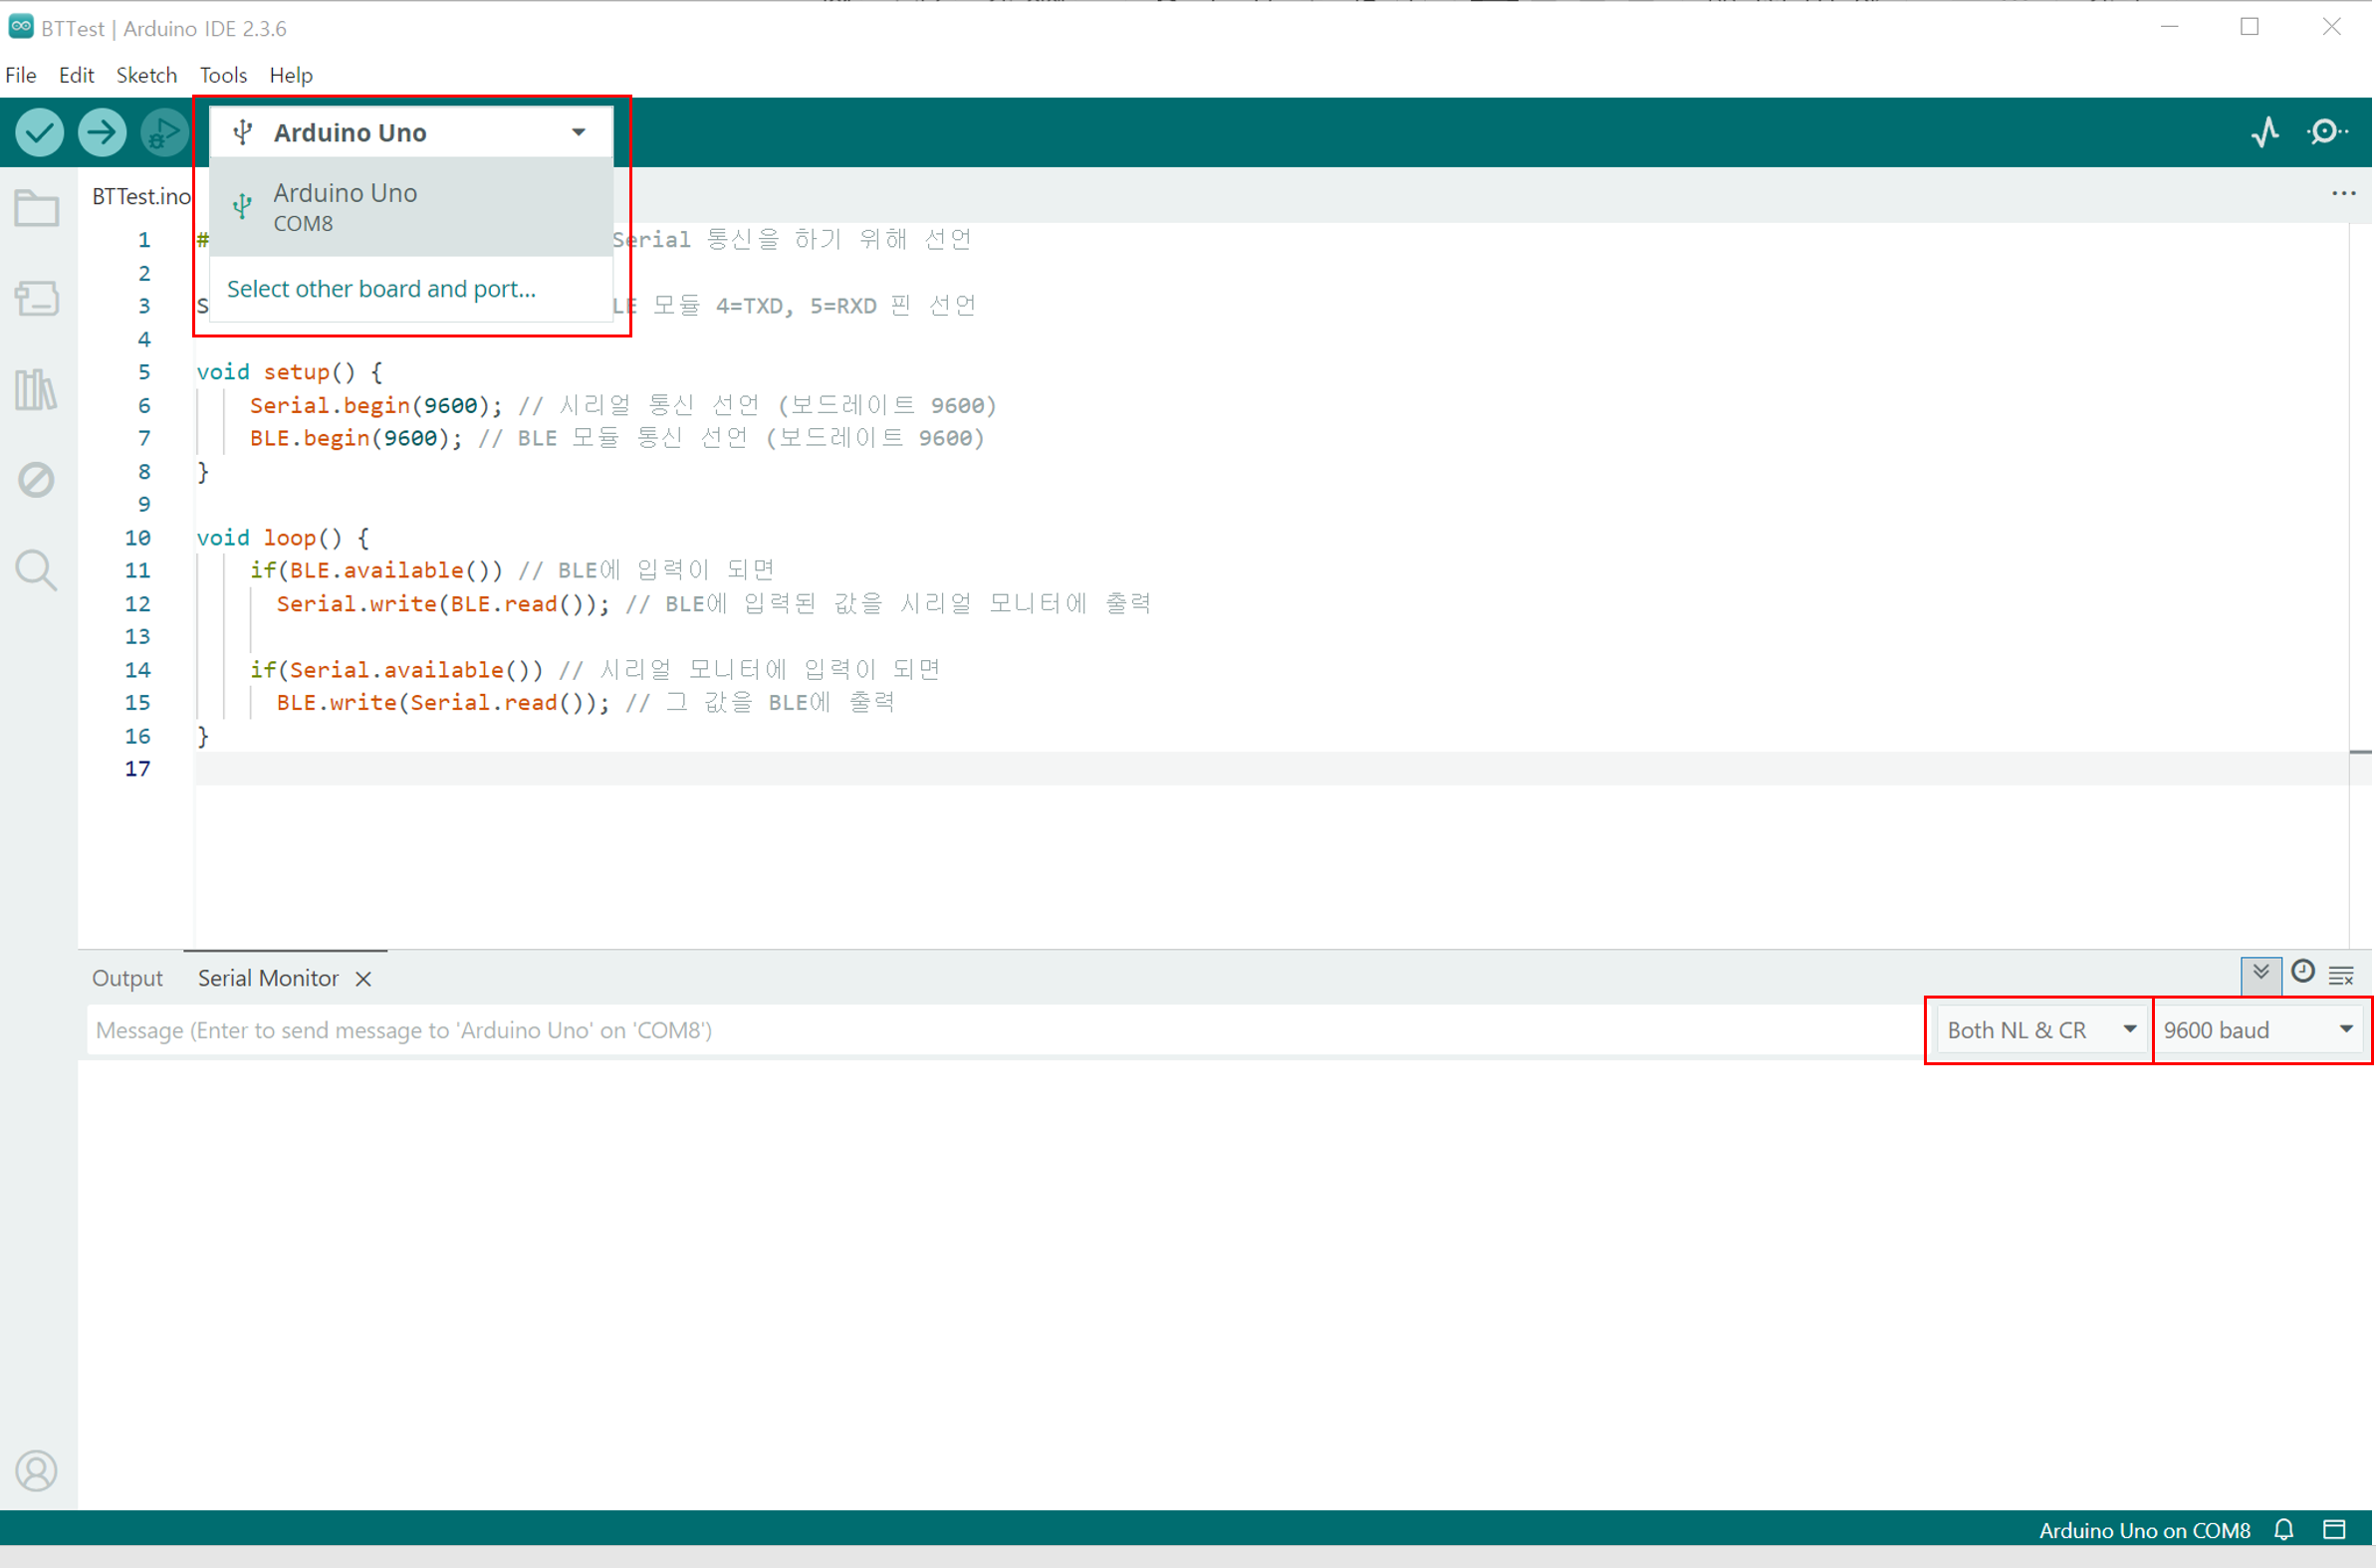This screenshot has width=2376, height=1568.
Task: Toggle autoscroll in the Serial Monitor
Action: pos(2262,974)
